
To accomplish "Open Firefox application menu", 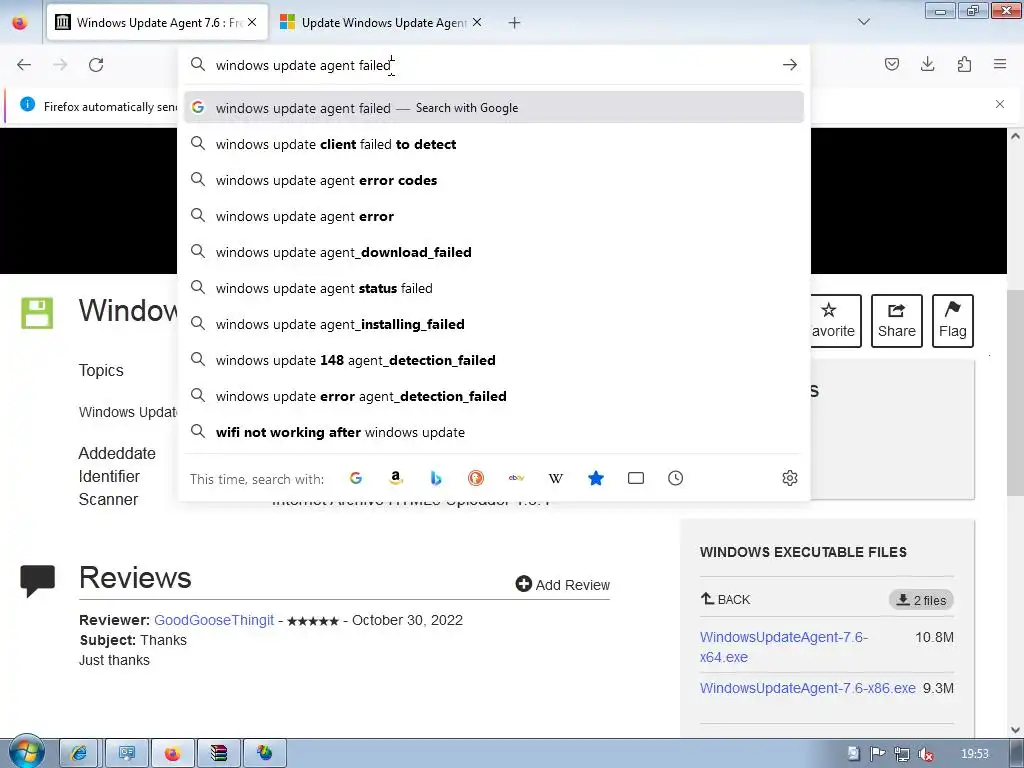I will pos(1000,64).
